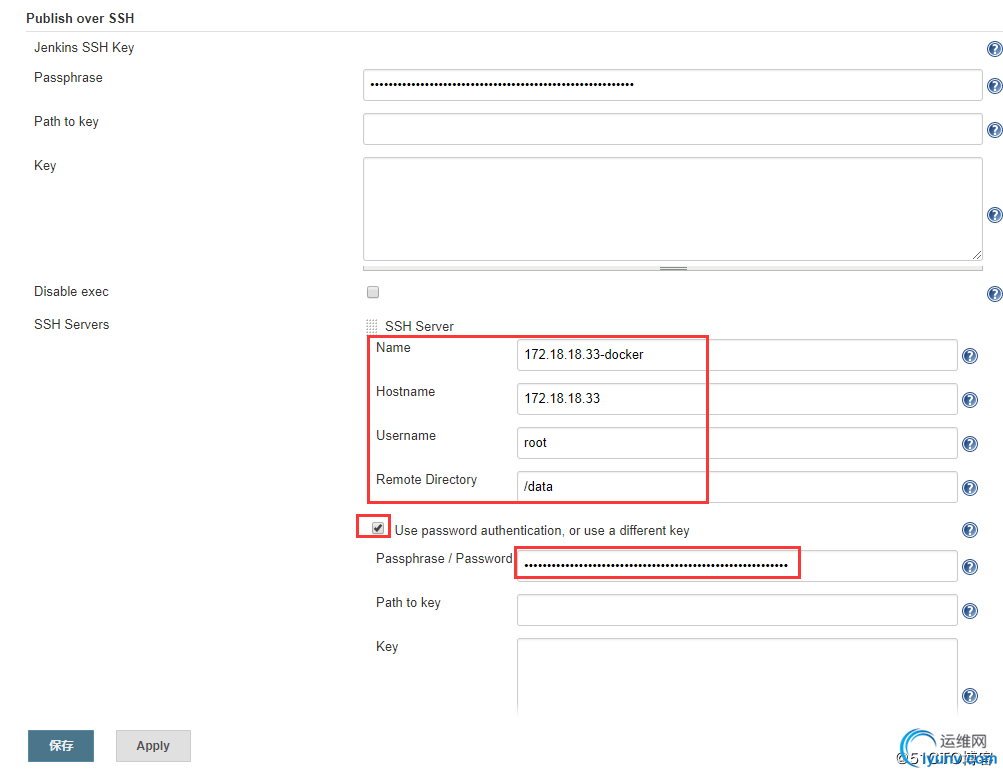Screen dimensions: 1003x775
Task: Open help for password authentication checkbox
Action: (x=970, y=530)
